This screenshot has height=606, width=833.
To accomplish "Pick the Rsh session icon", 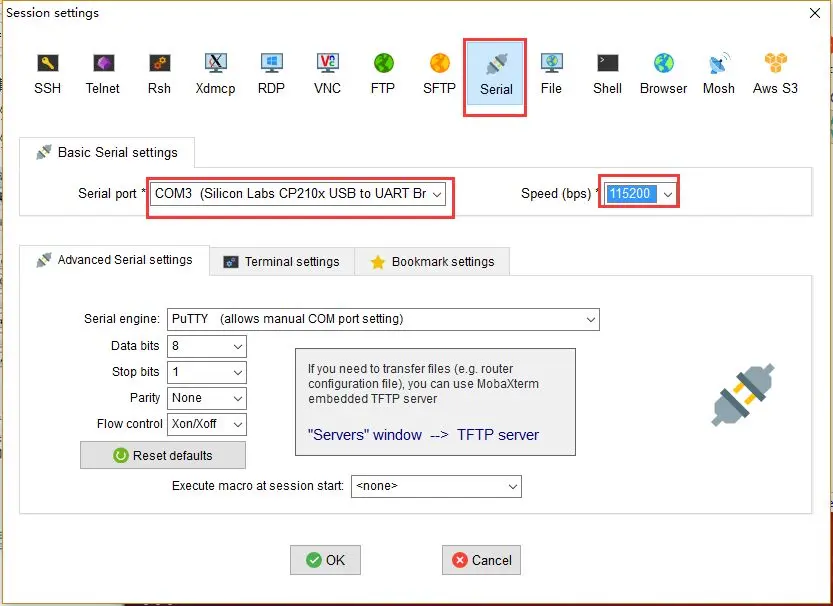I will pyautogui.click(x=159, y=74).
